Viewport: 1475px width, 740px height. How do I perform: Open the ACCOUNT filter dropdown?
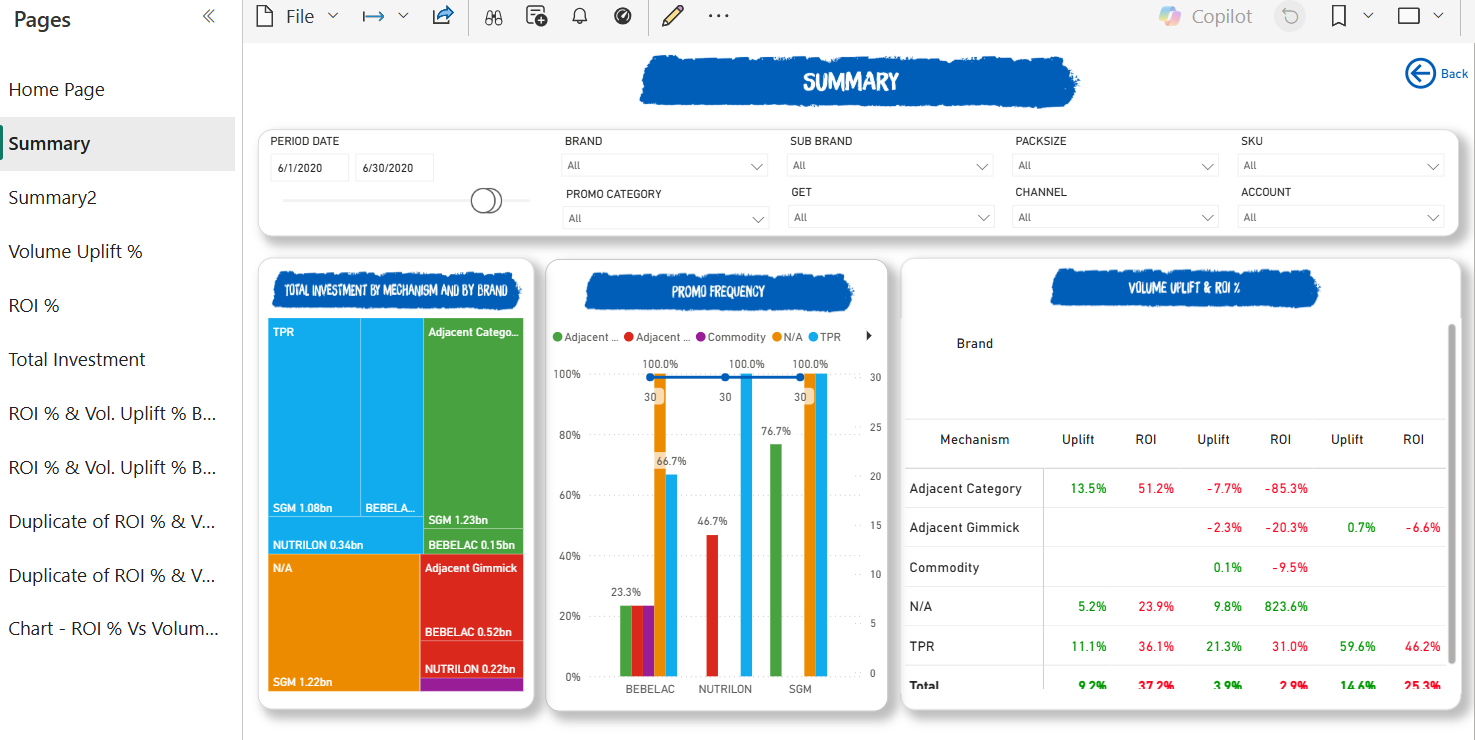click(x=1342, y=217)
